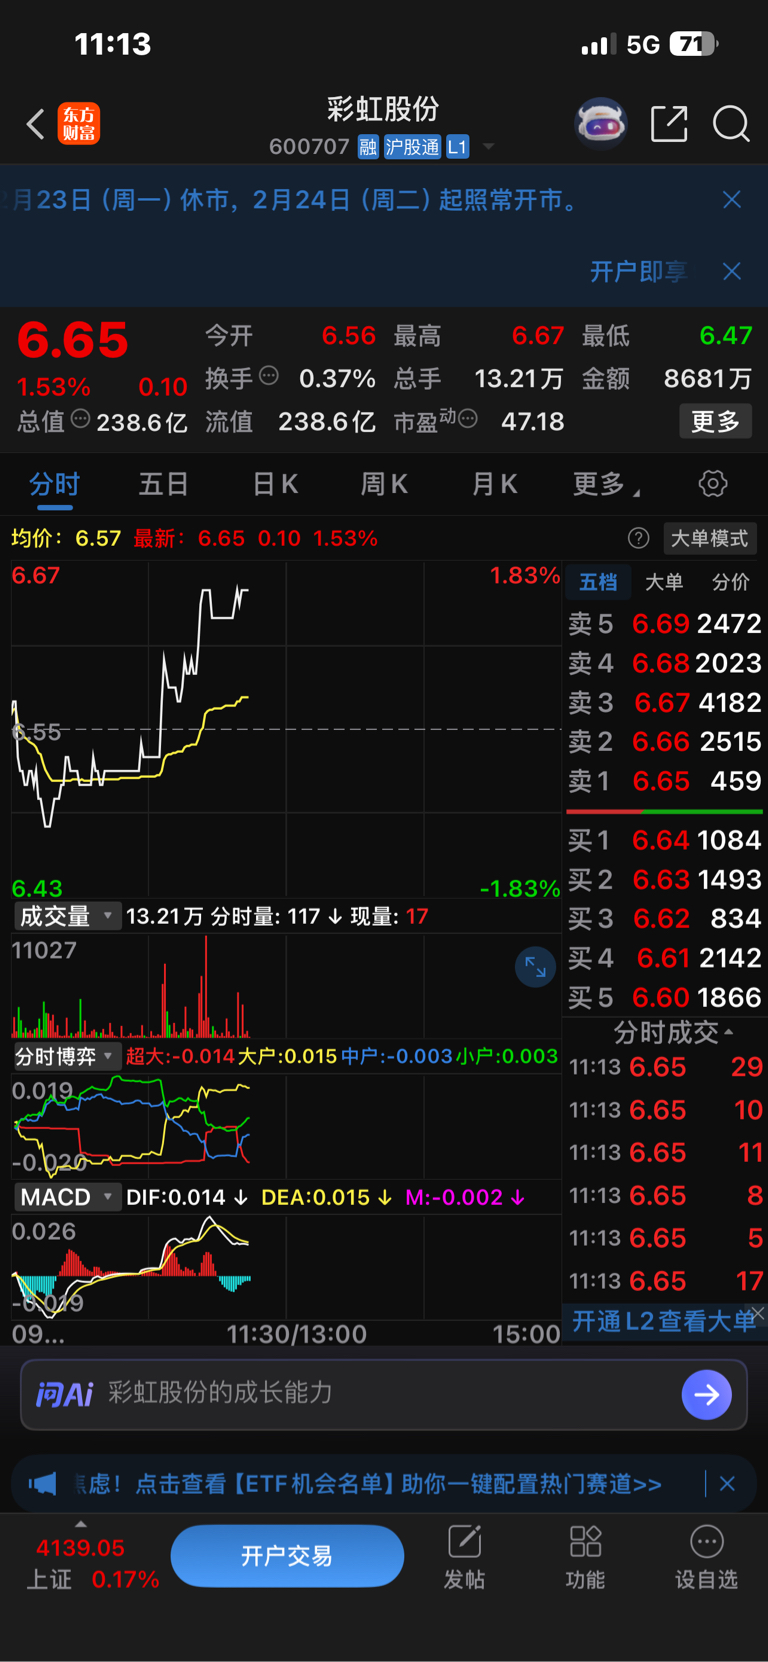
Task: Close the 开通L2 promotion
Action: pos(759,1314)
